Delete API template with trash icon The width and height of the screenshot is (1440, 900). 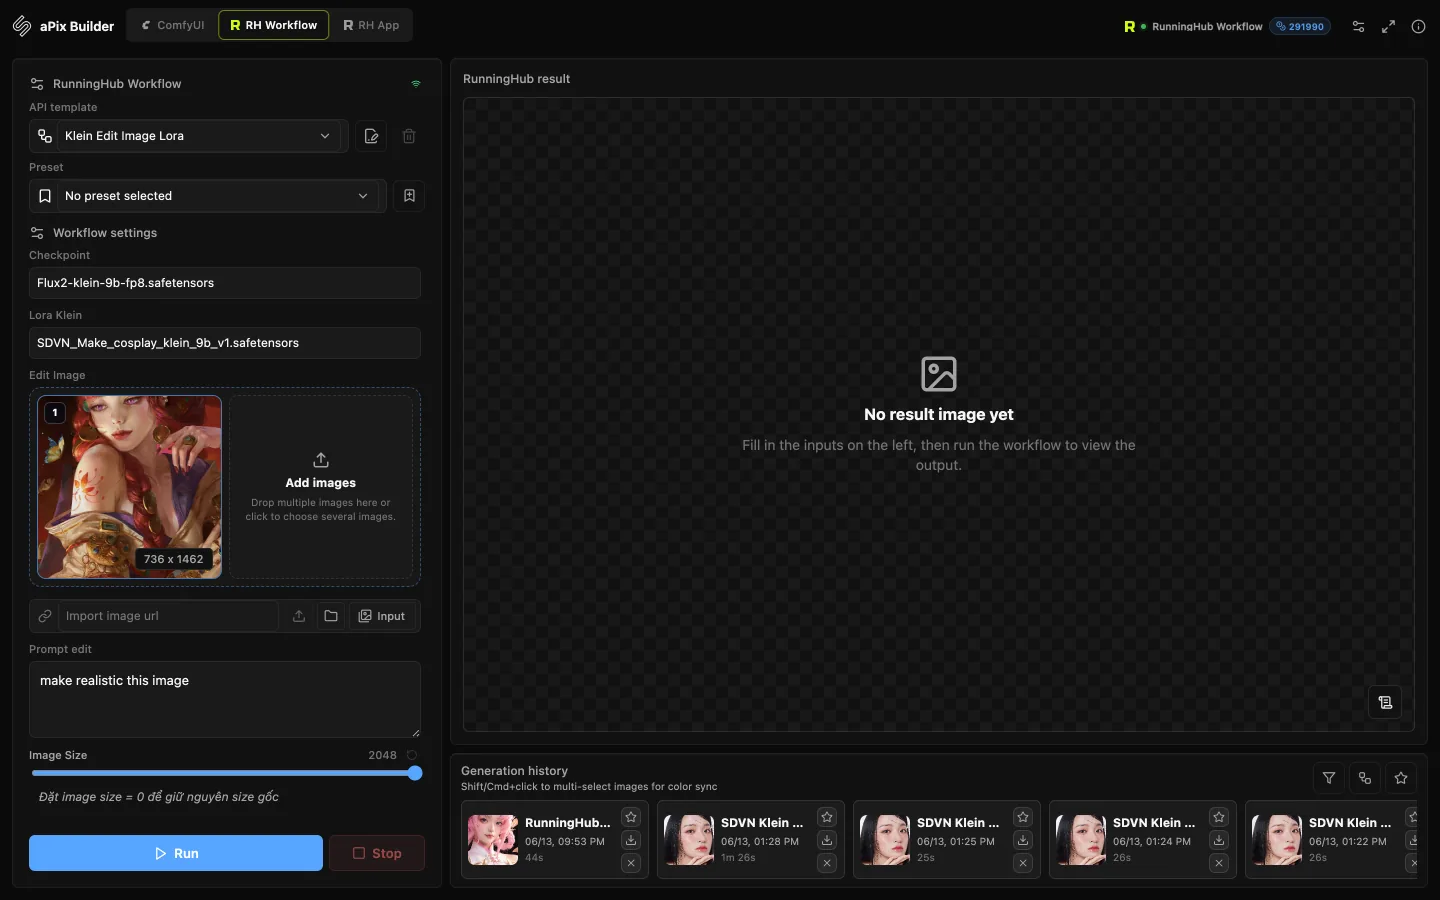point(409,136)
